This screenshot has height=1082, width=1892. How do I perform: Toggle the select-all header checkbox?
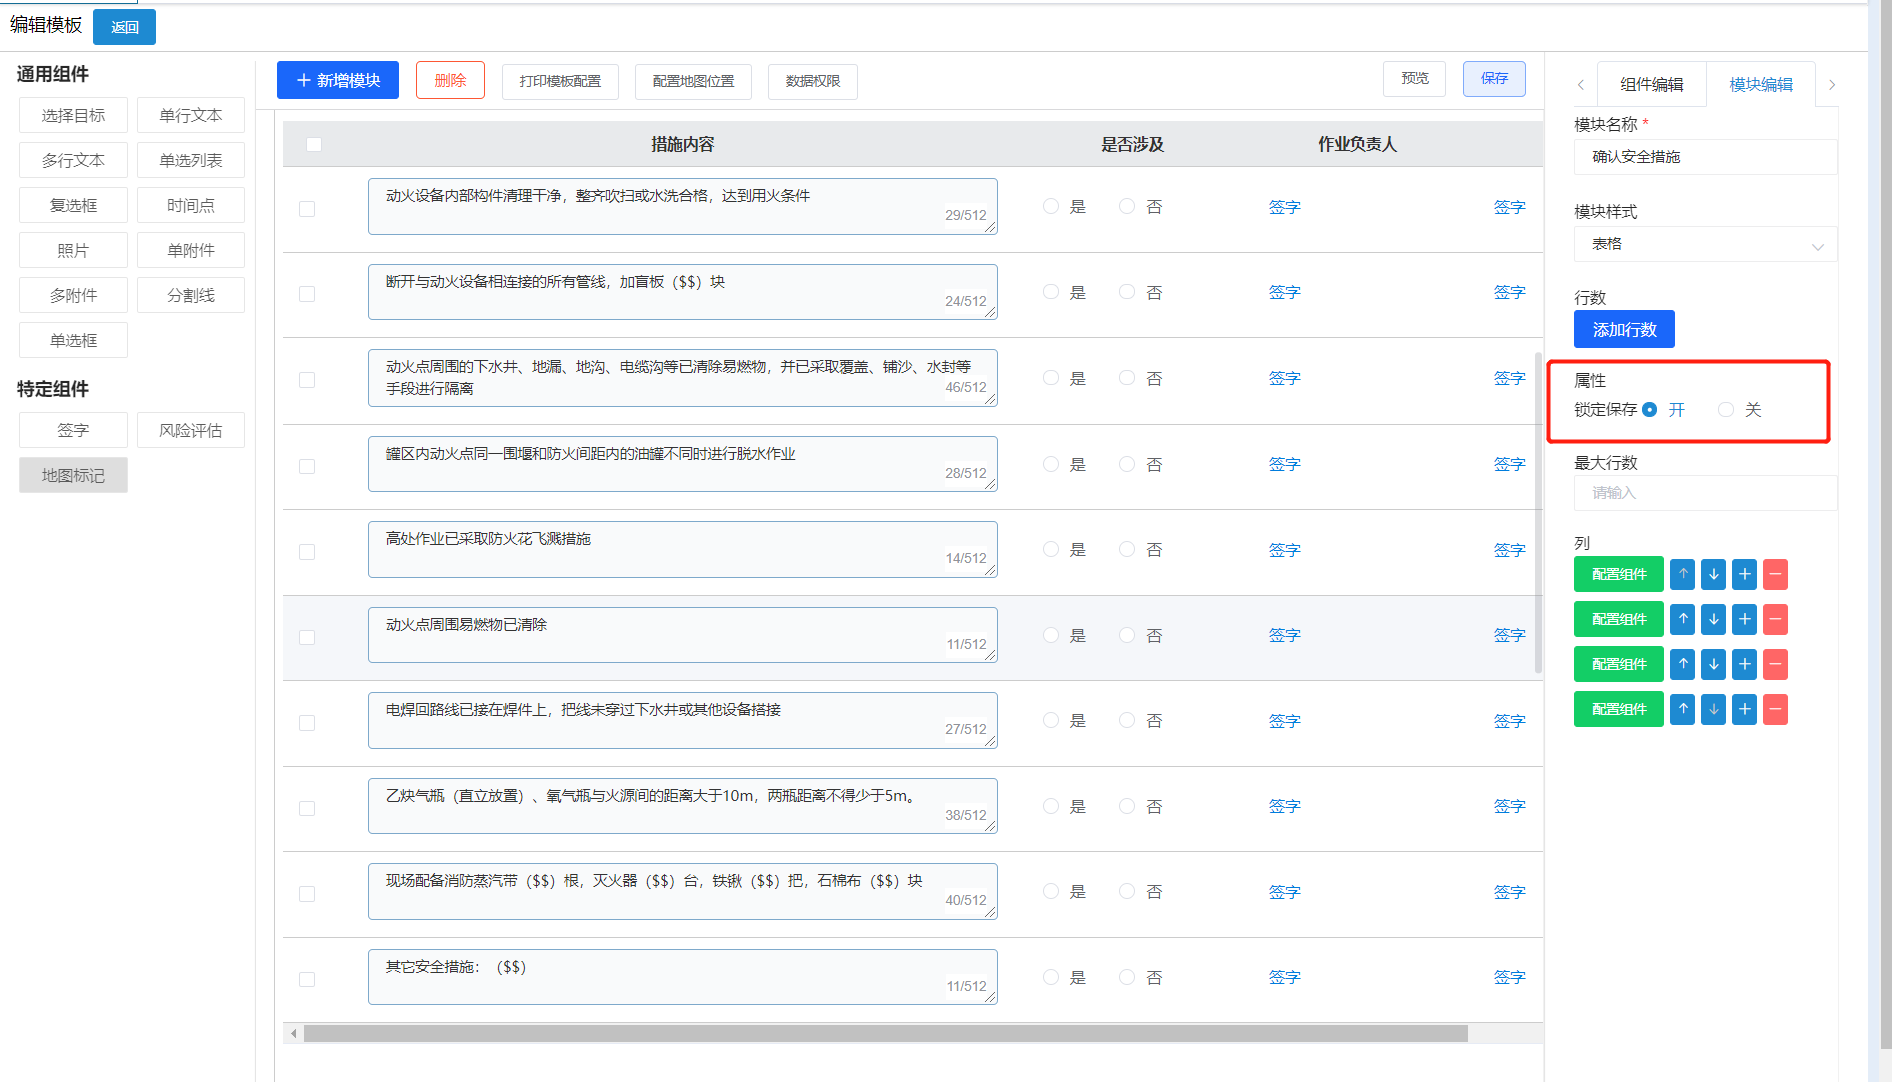314,144
